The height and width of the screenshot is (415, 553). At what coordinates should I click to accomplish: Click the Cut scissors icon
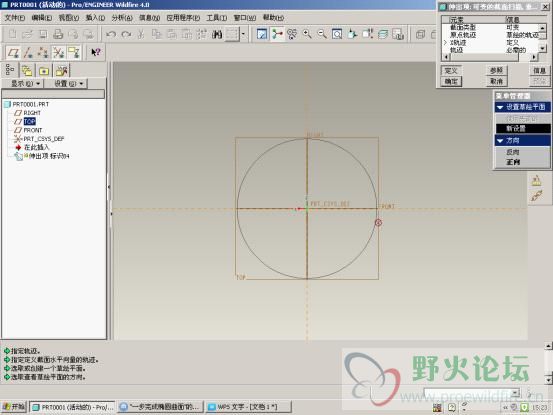tap(141, 34)
